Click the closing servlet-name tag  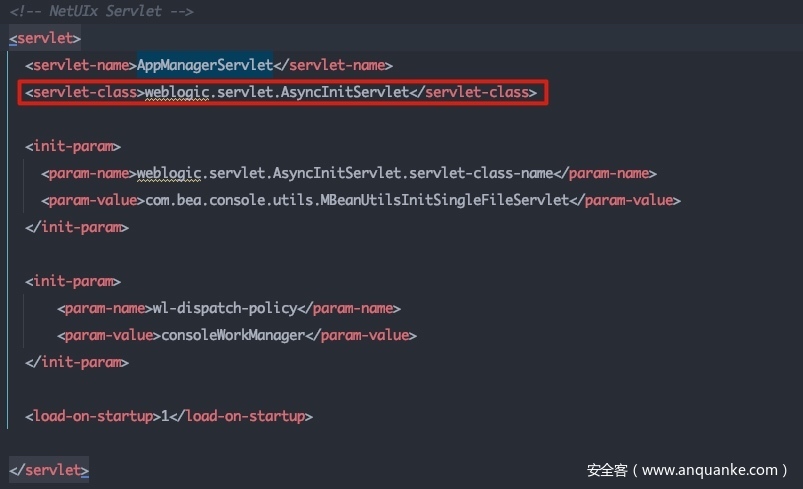(333, 65)
